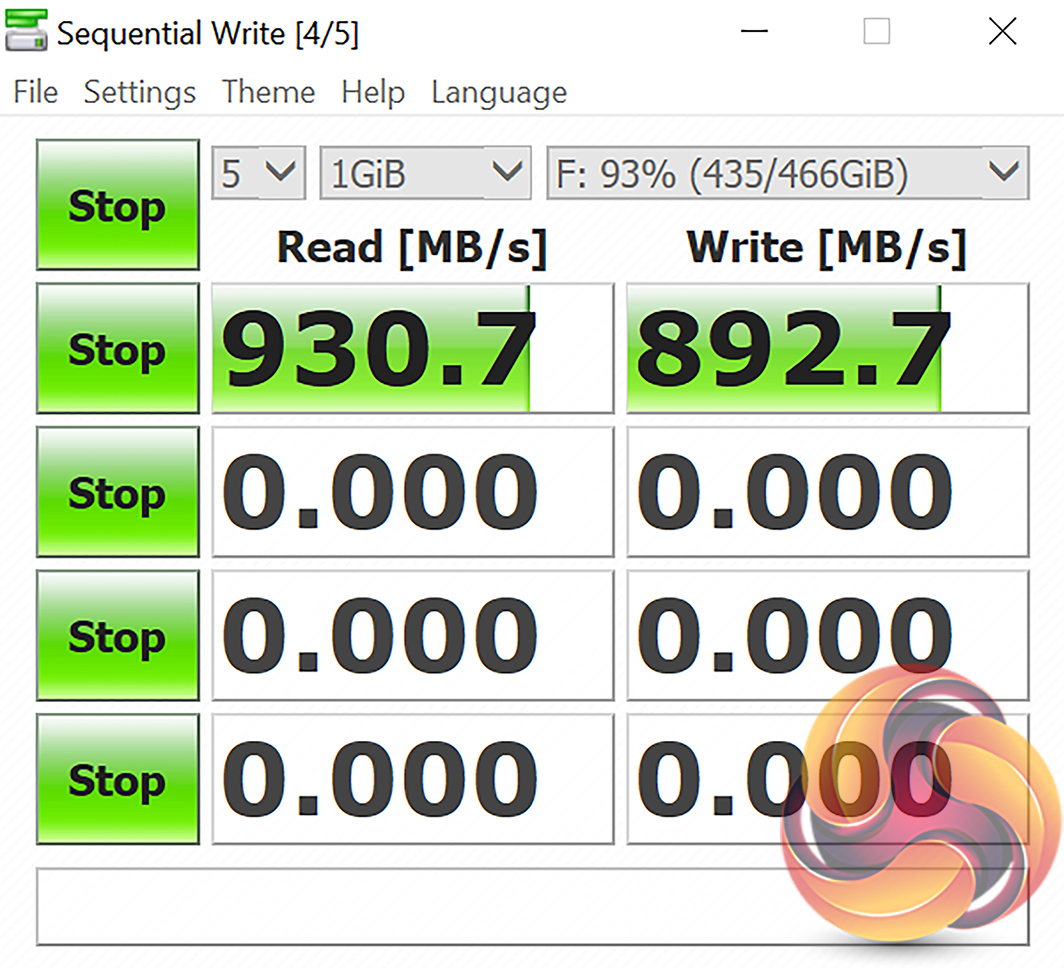Close the Sequential Write window
Image resolution: width=1064 pixels, height=968 pixels.
(x=1002, y=32)
